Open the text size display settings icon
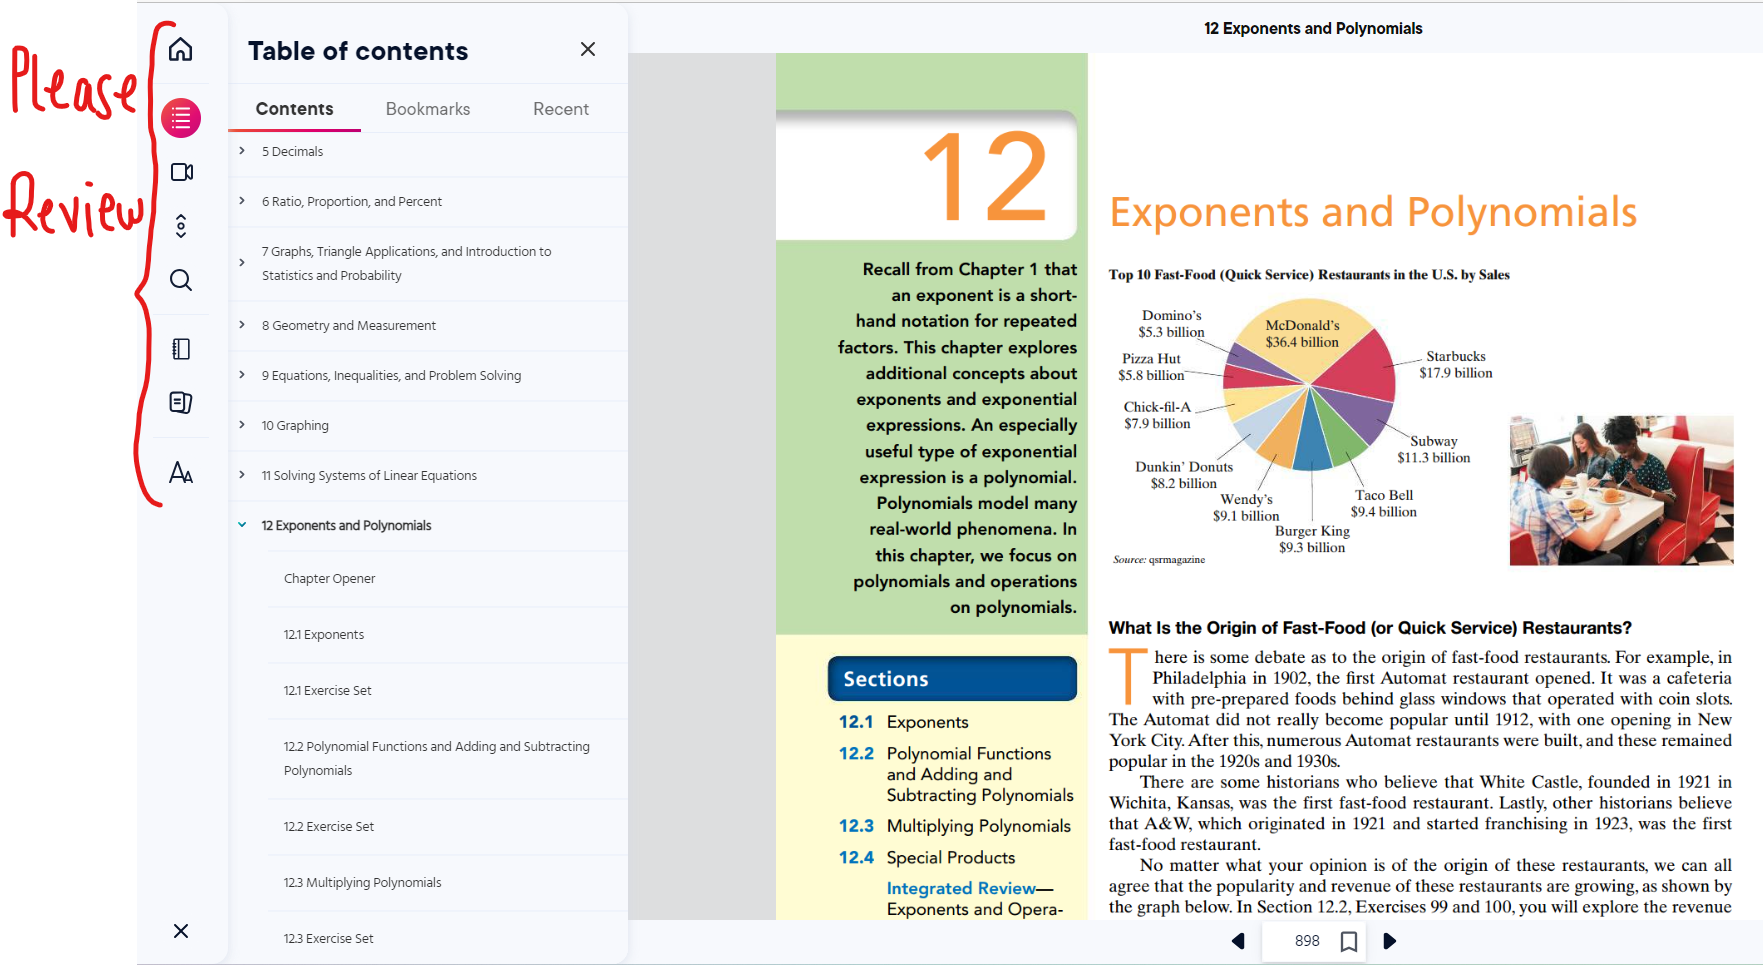This screenshot has height=965, width=1763. (181, 472)
